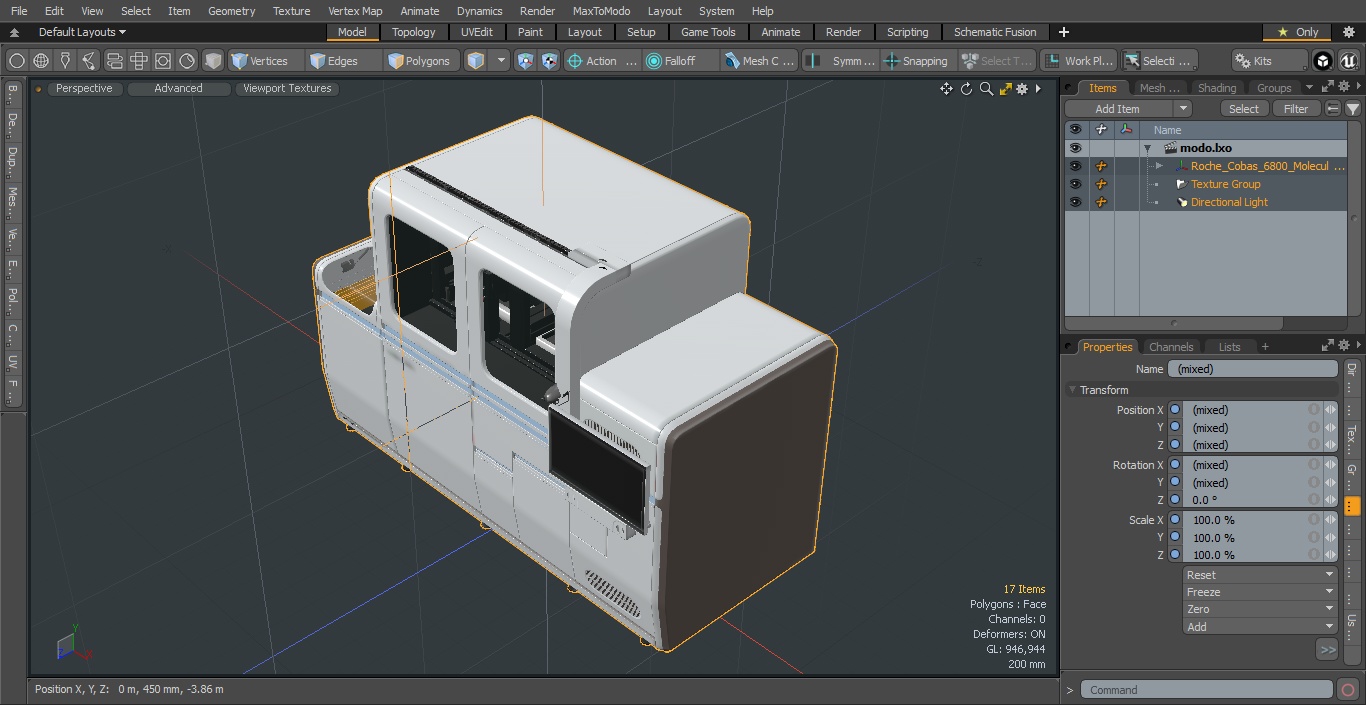Open the Geometry menu
1366x705 pixels.
coord(231,11)
